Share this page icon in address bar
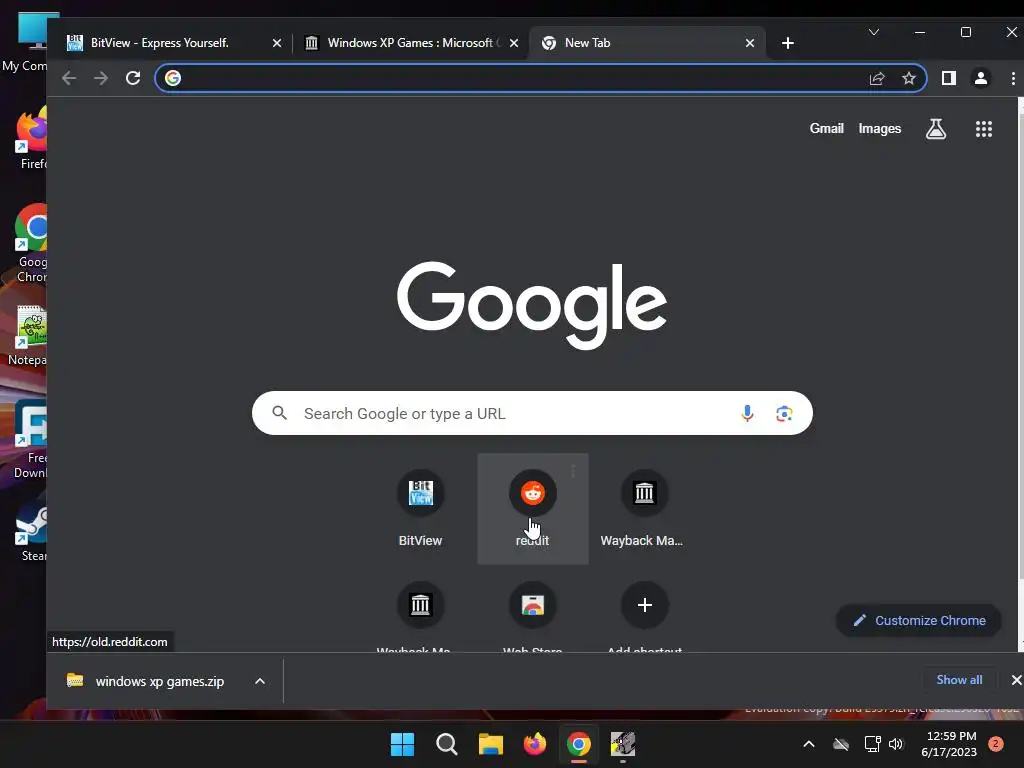1024x768 pixels. click(x=877, y=78)
